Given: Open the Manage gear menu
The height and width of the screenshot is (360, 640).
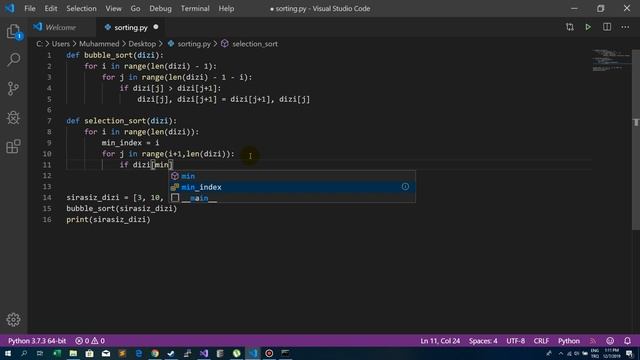Looking at the screenshot, I should pos(13,320).
